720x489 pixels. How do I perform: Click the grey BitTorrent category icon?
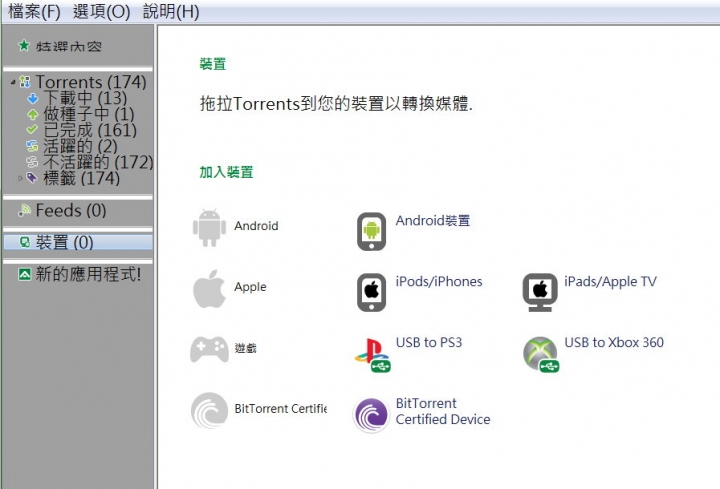click(x=209, y=410)
